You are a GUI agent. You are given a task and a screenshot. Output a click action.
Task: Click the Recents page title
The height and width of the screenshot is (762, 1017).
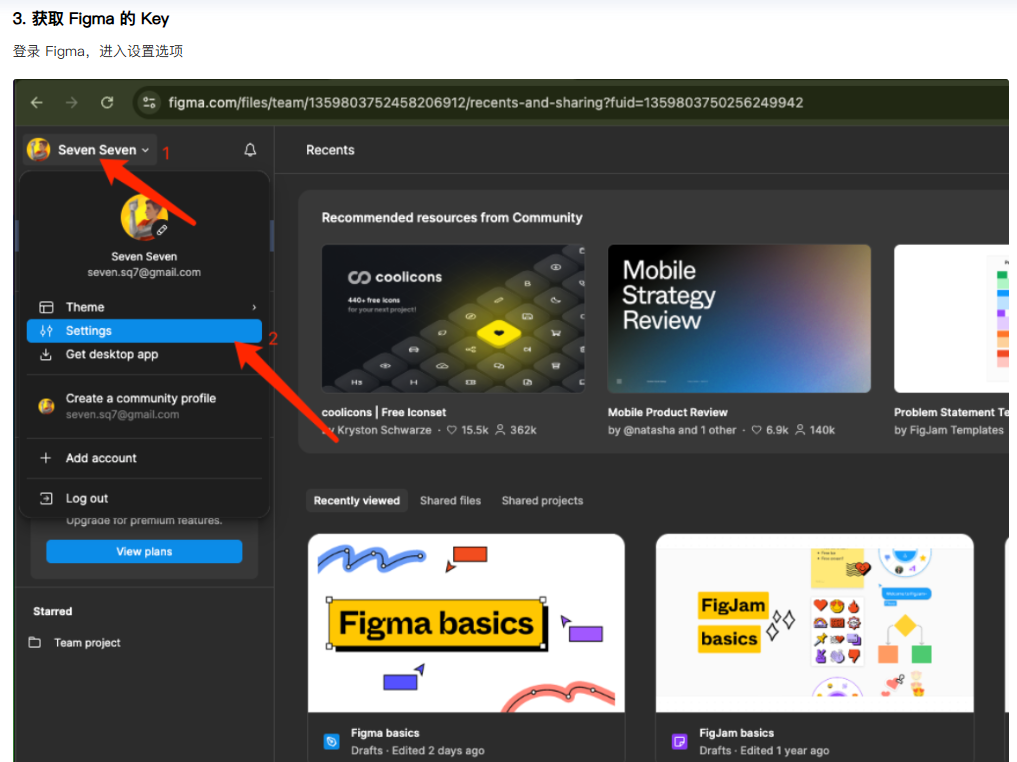click(x=330, y=150)
